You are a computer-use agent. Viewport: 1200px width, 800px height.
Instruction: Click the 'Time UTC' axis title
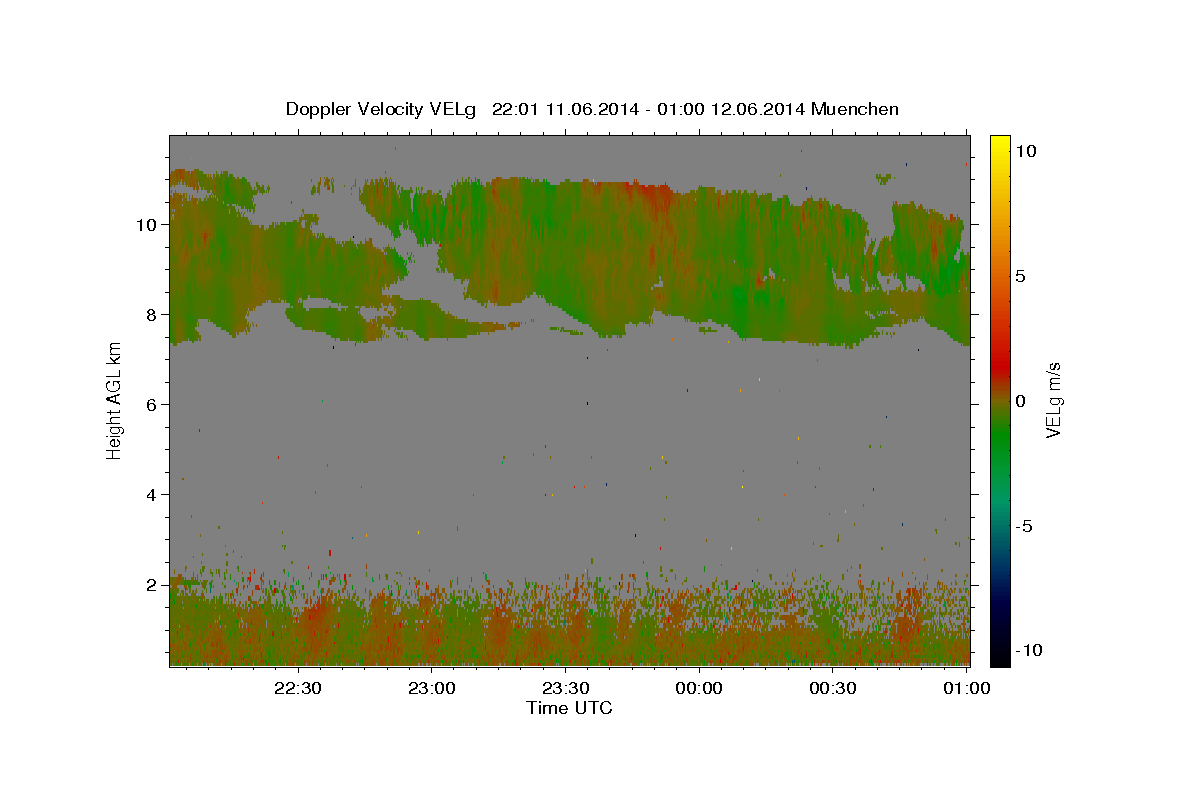point(569,708)
